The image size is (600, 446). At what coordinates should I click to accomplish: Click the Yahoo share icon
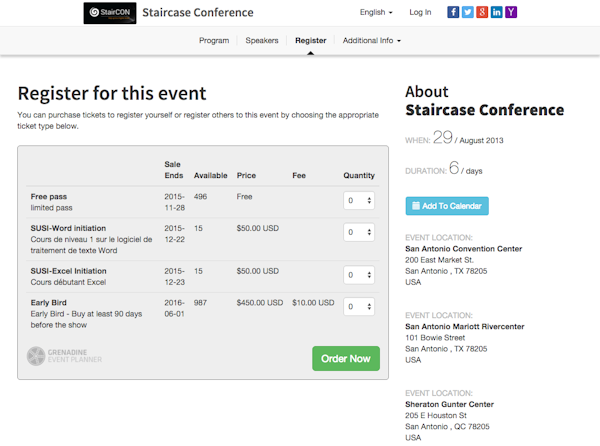click(512, 13)
